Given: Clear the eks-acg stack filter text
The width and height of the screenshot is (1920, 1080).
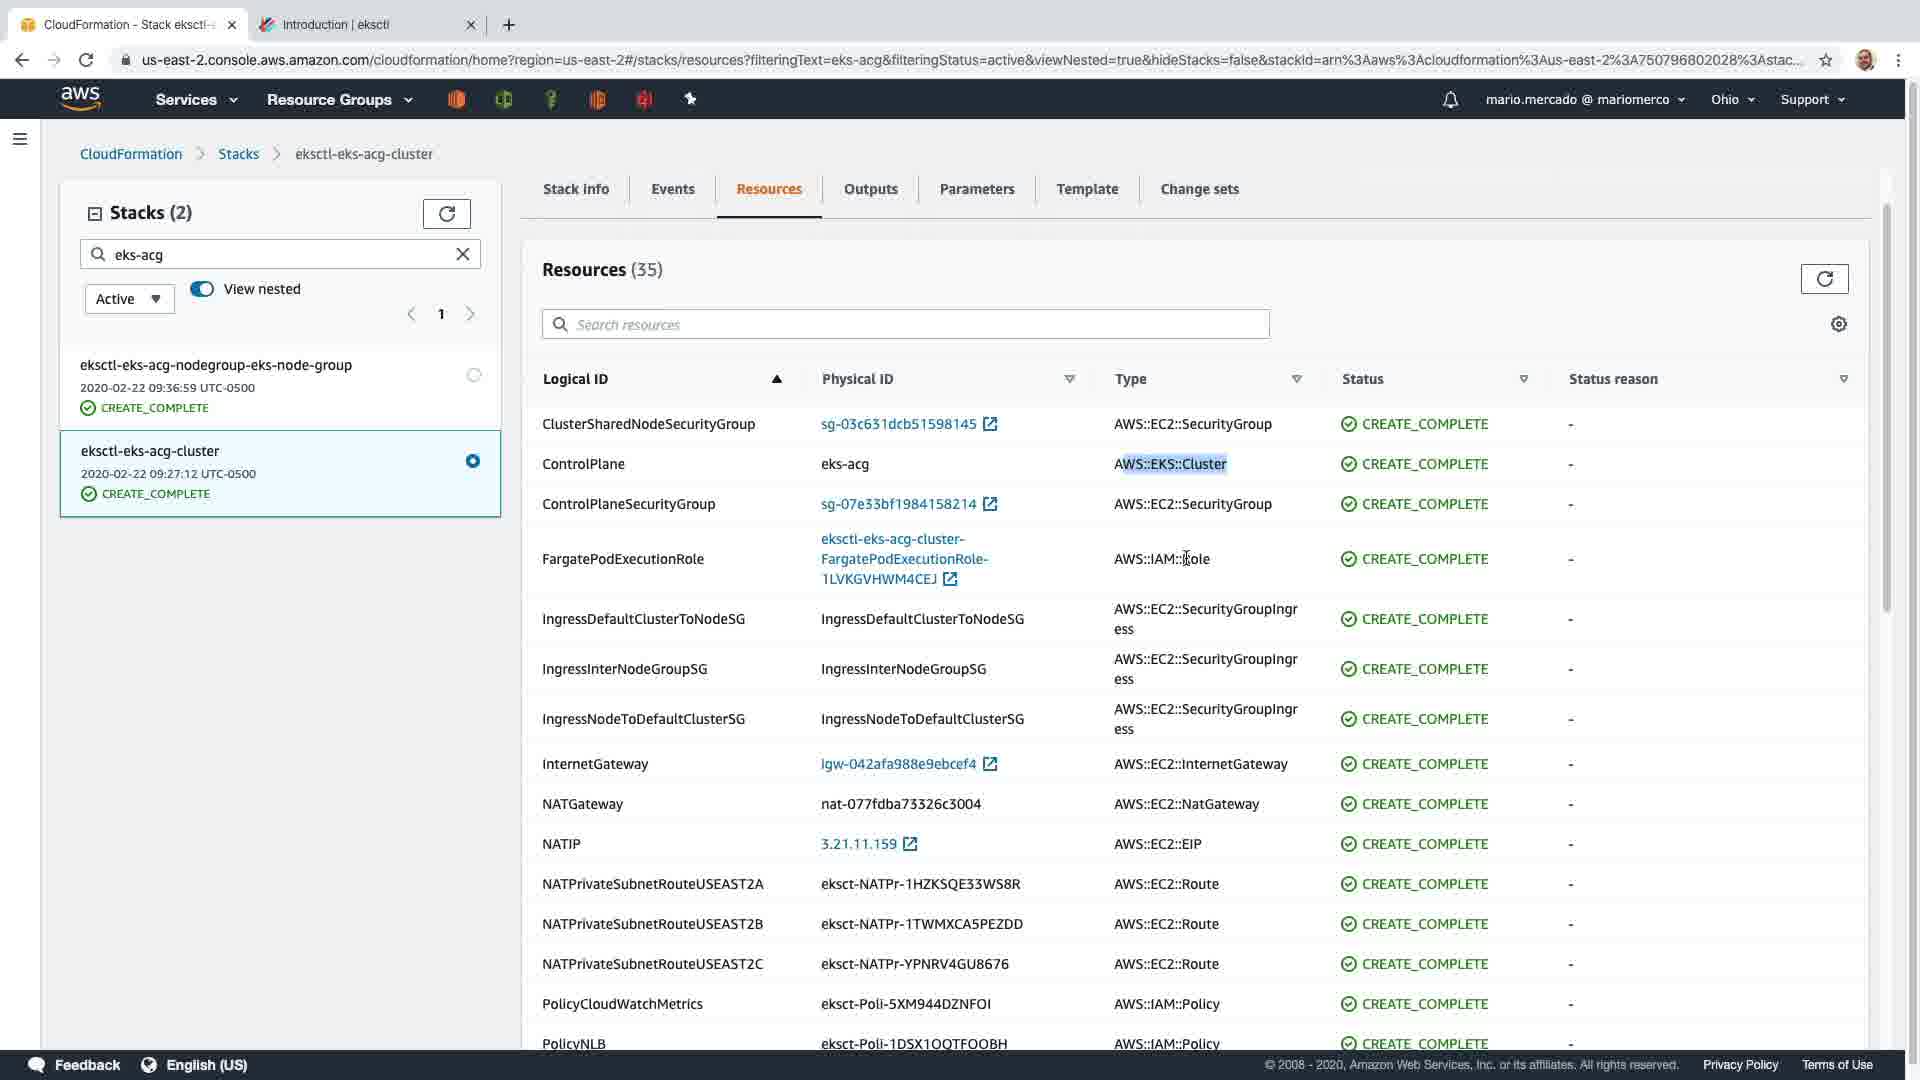Looking at the screenshot, I should pyautogui.click(x=463, y=254).
